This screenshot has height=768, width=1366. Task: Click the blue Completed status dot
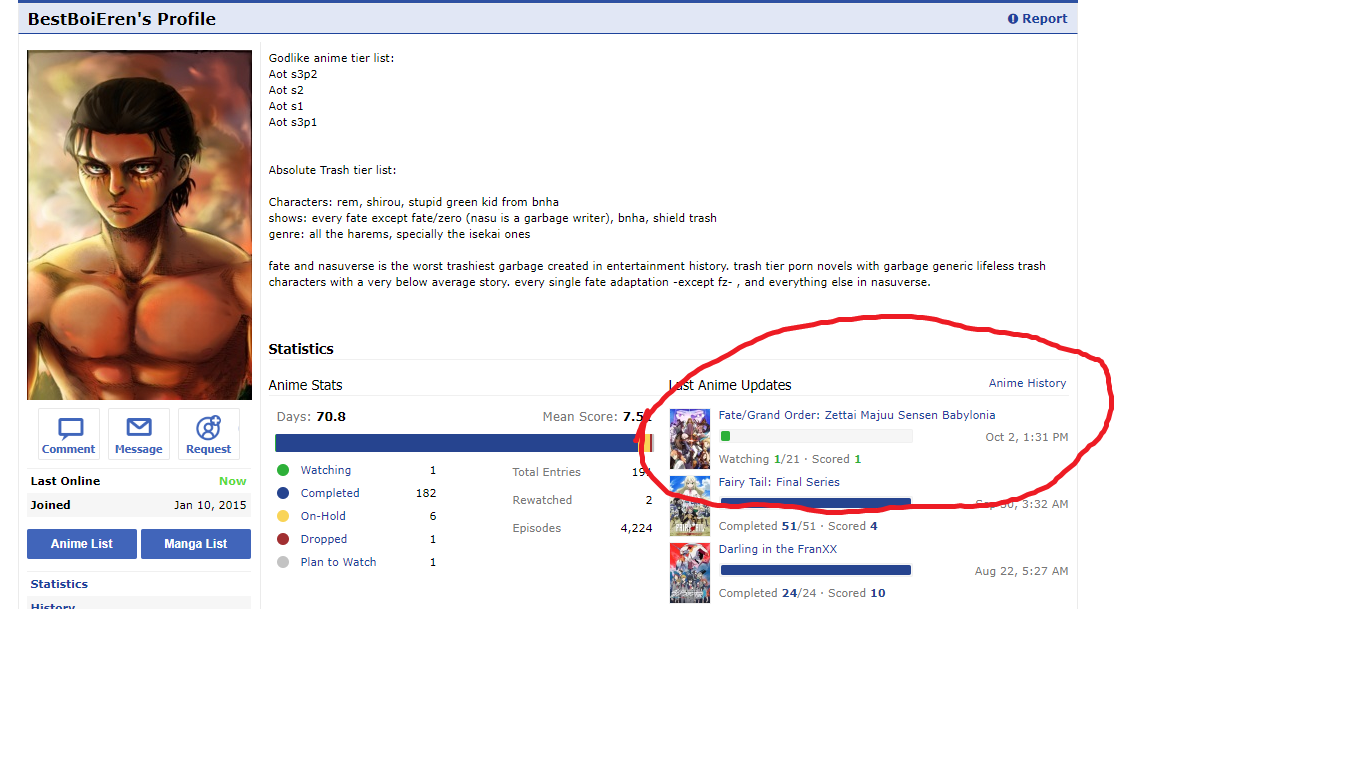pyautogui.click(x=283, y=493)
